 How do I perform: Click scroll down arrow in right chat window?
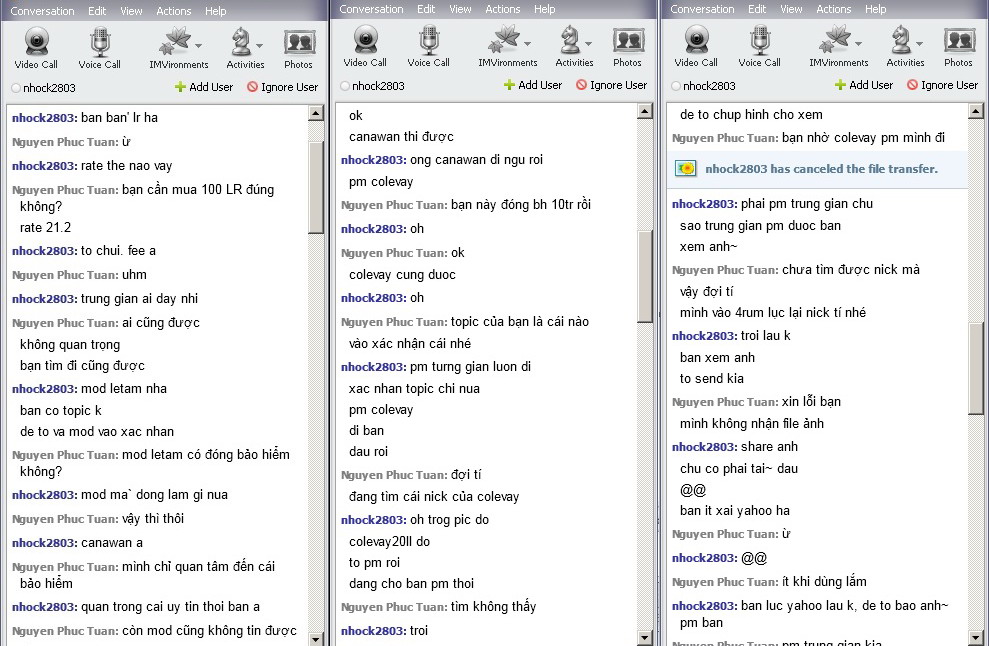(976, 637)
